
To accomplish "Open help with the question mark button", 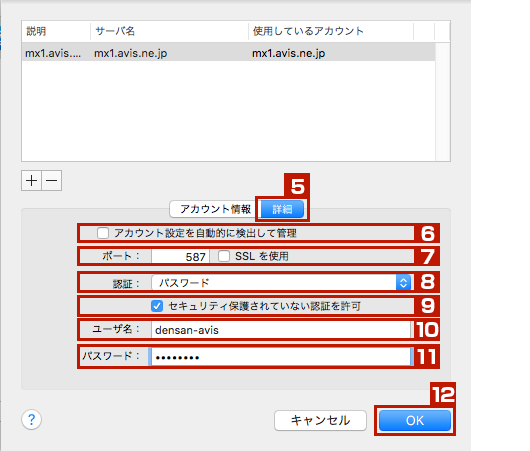I will (x=31, y=420).
